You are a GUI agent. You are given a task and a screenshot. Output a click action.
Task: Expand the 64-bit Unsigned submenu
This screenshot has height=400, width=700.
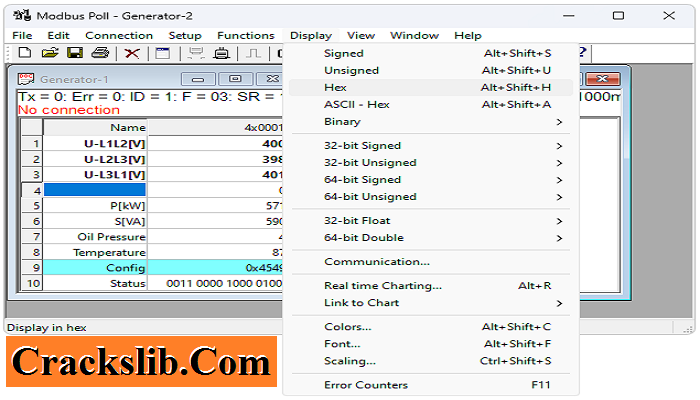click(x=431, y=197)
